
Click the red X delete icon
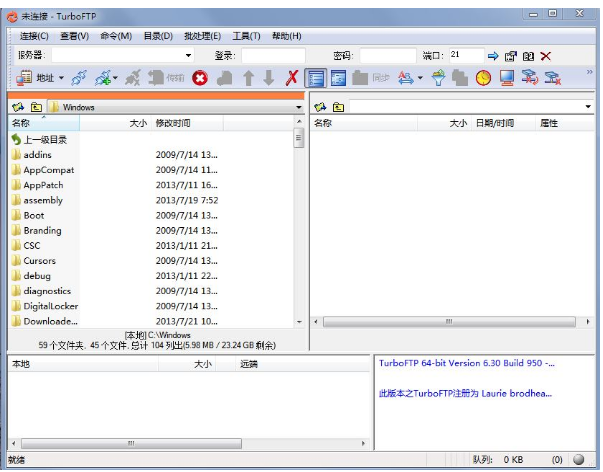[x=292, y=78]
